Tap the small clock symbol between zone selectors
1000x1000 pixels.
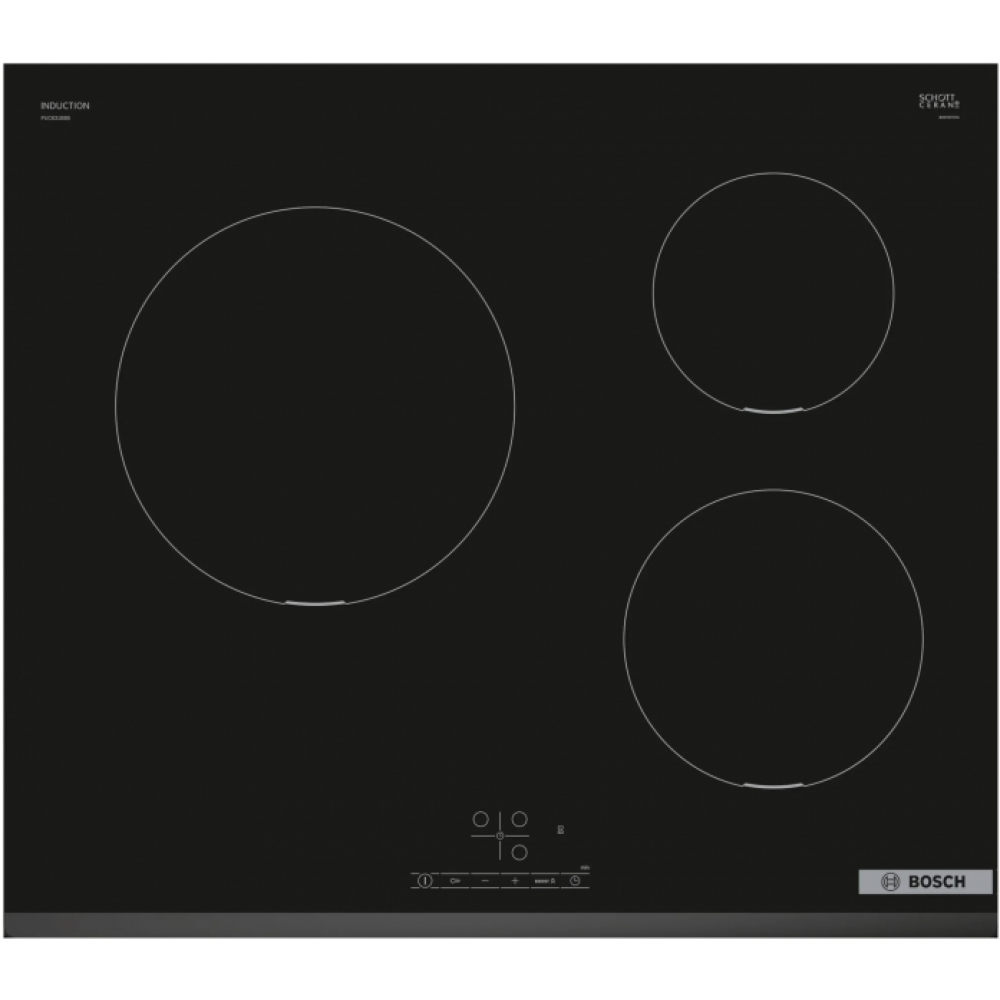pos(500,835)
